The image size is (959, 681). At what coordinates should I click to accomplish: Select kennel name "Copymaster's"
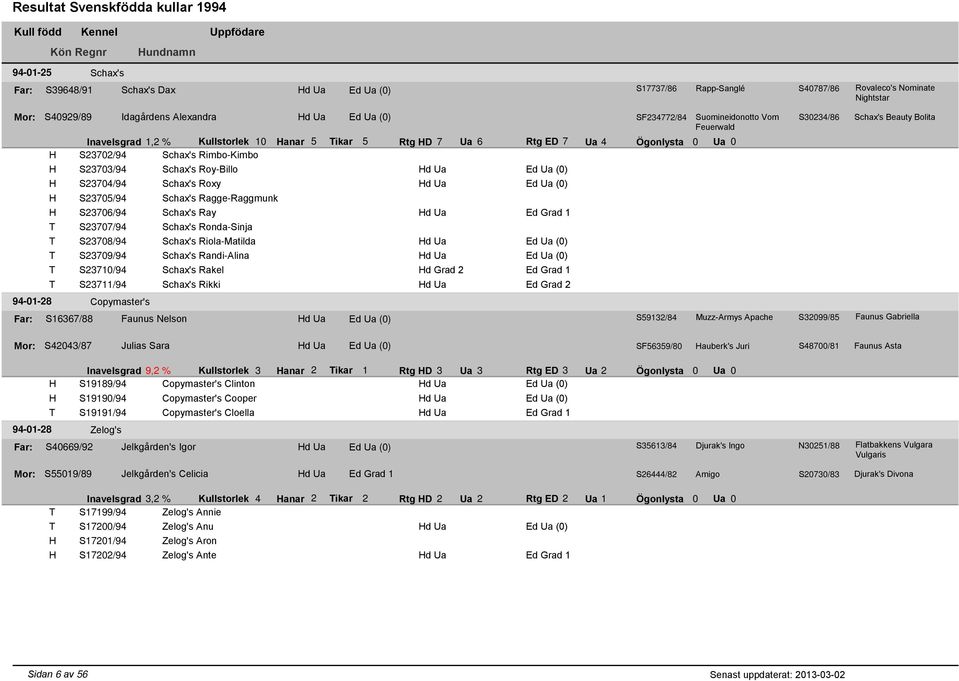click(x=120, y=302)
